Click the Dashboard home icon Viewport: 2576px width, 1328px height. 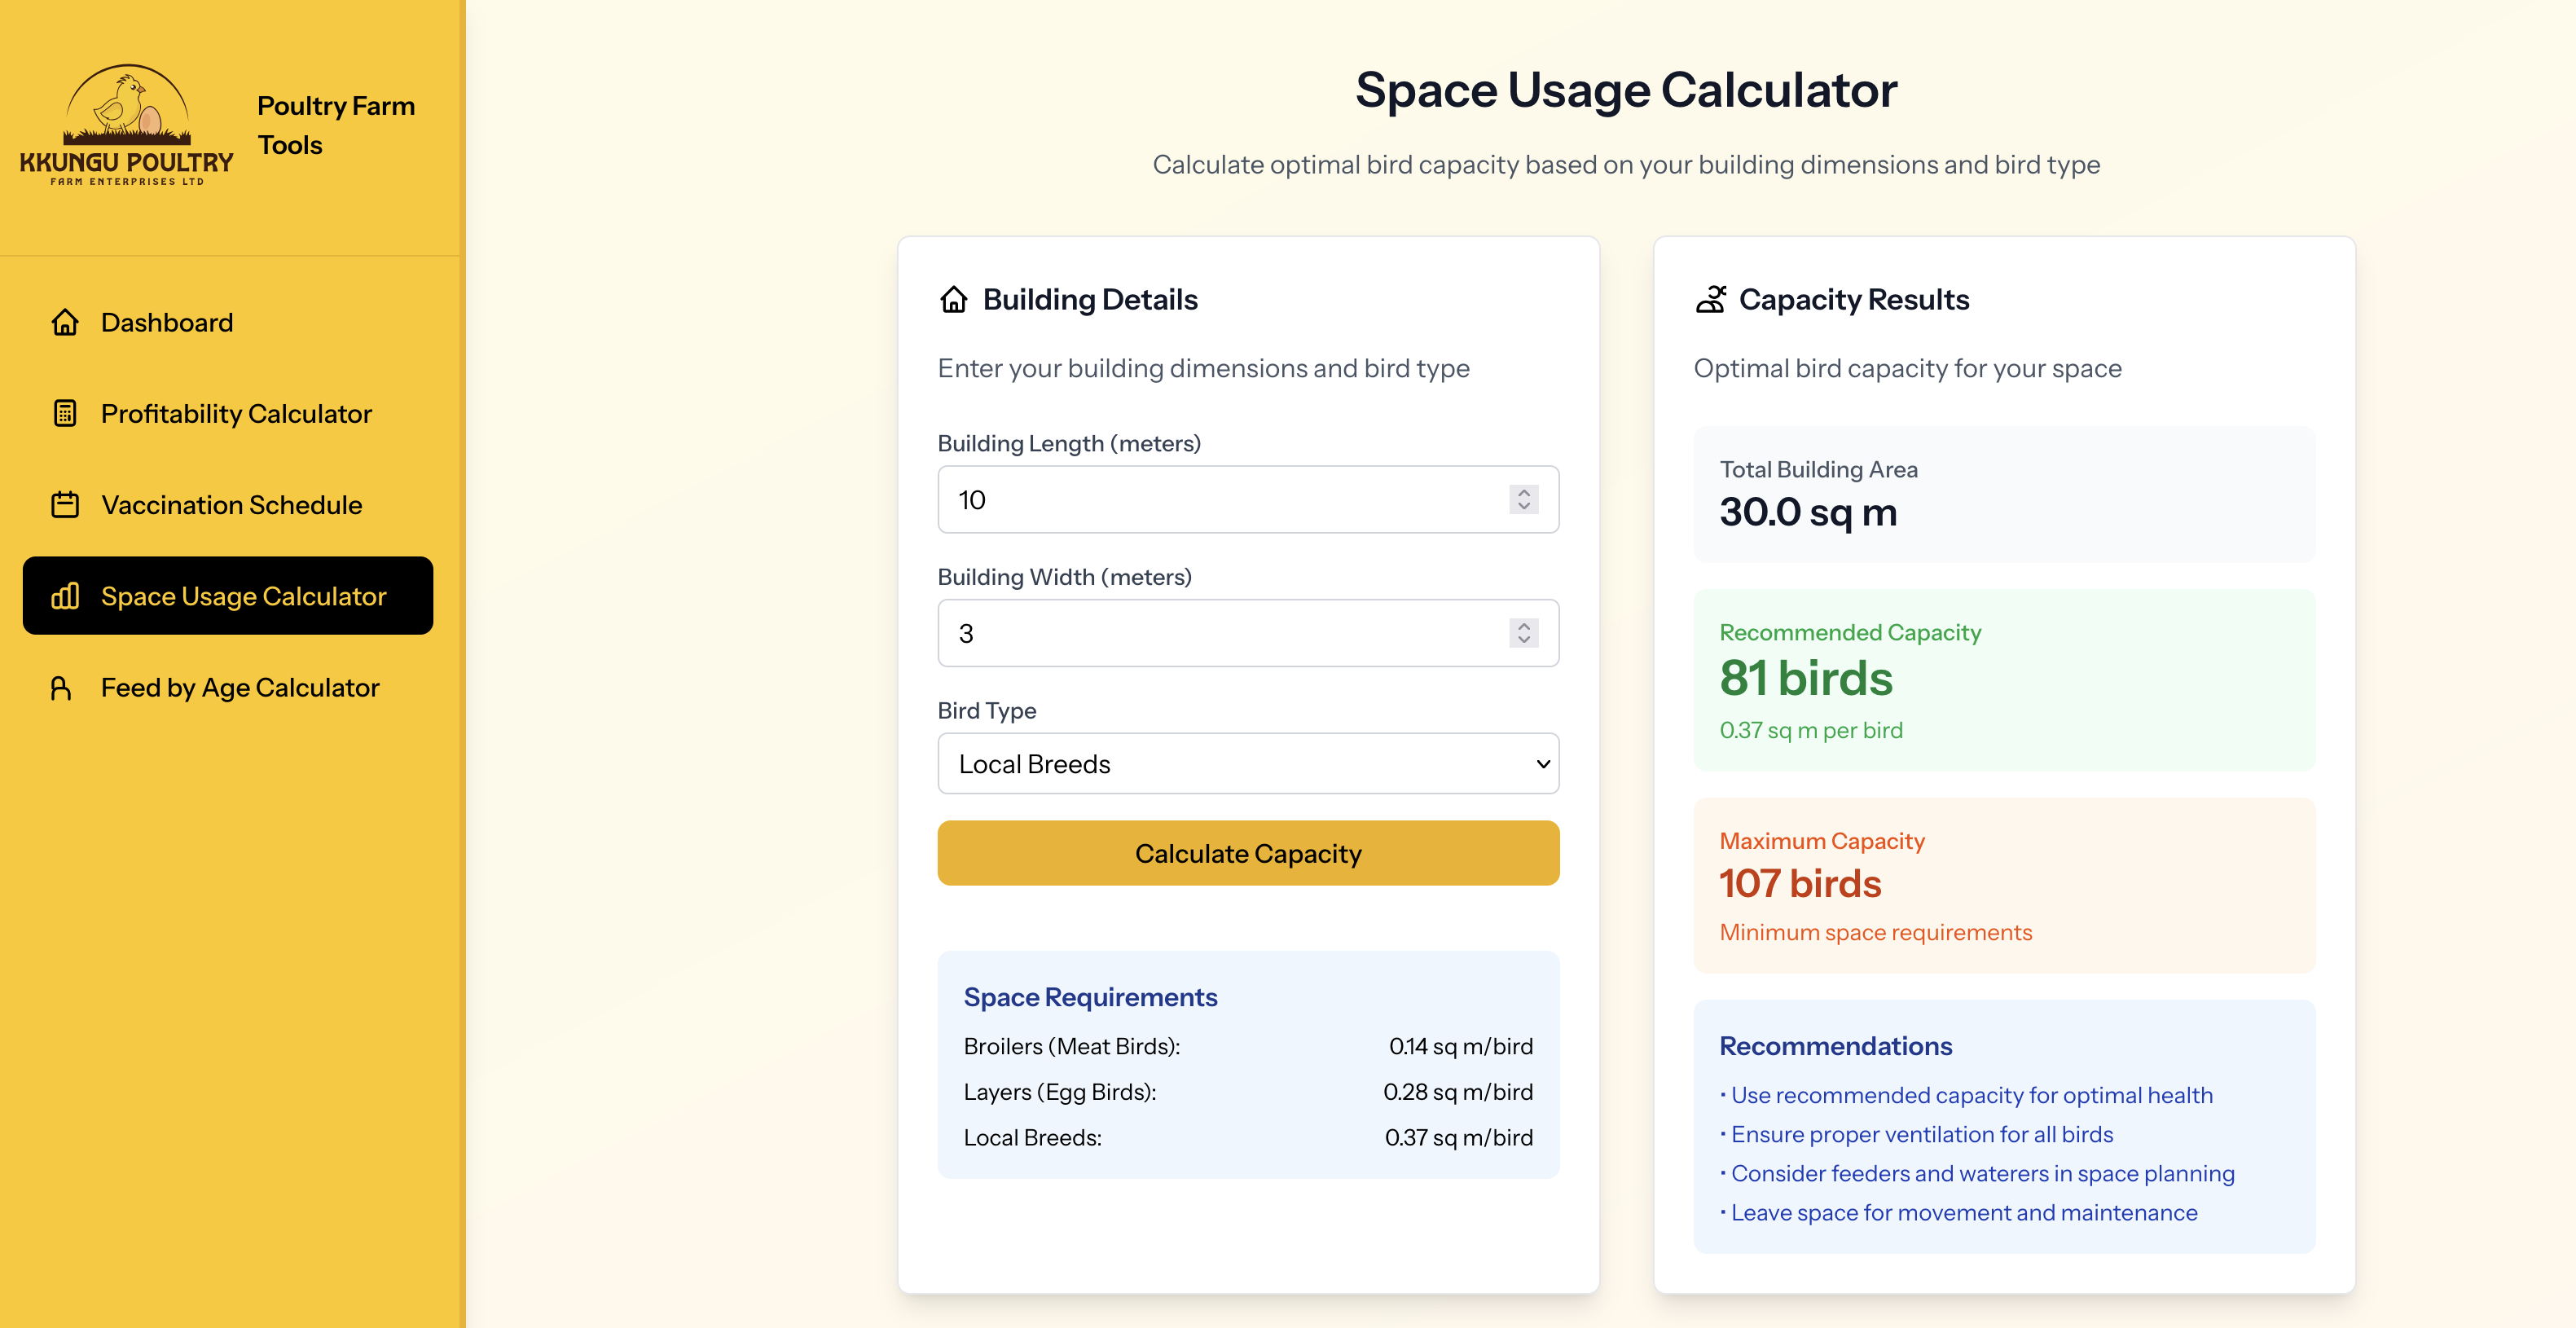click(x=65, y=322)
